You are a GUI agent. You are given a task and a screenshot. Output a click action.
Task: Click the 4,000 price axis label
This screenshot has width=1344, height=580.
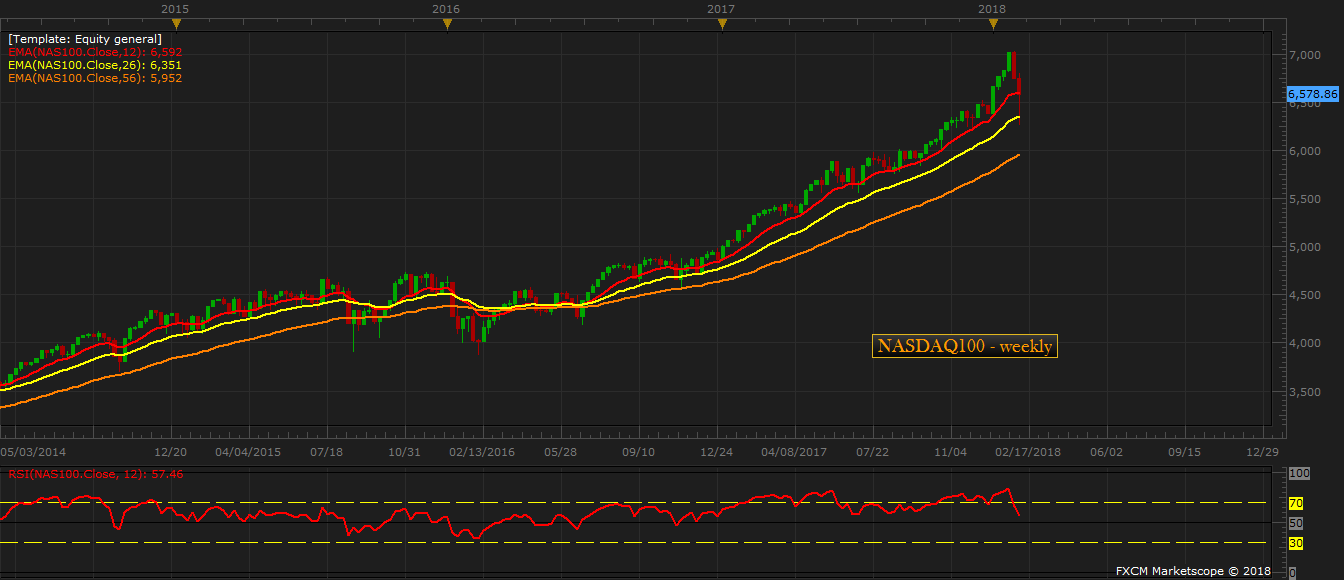coord(1304,343)
